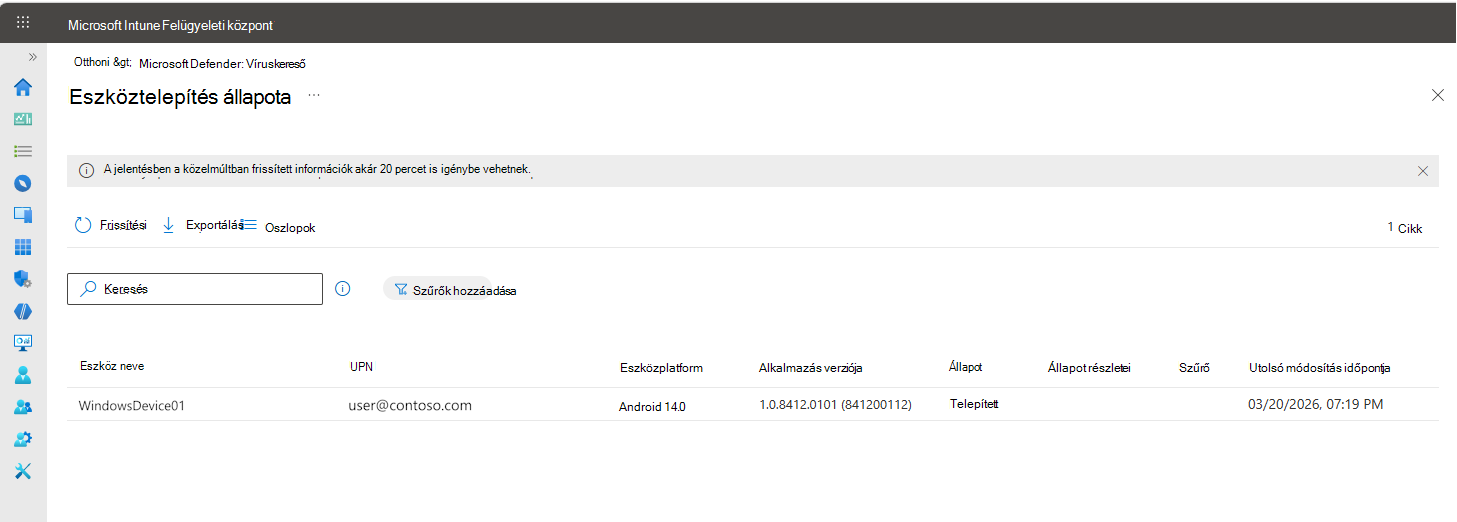1457x522 pixels.
Task: Click the Frissítési refresh button
Action: click(110, 226)
